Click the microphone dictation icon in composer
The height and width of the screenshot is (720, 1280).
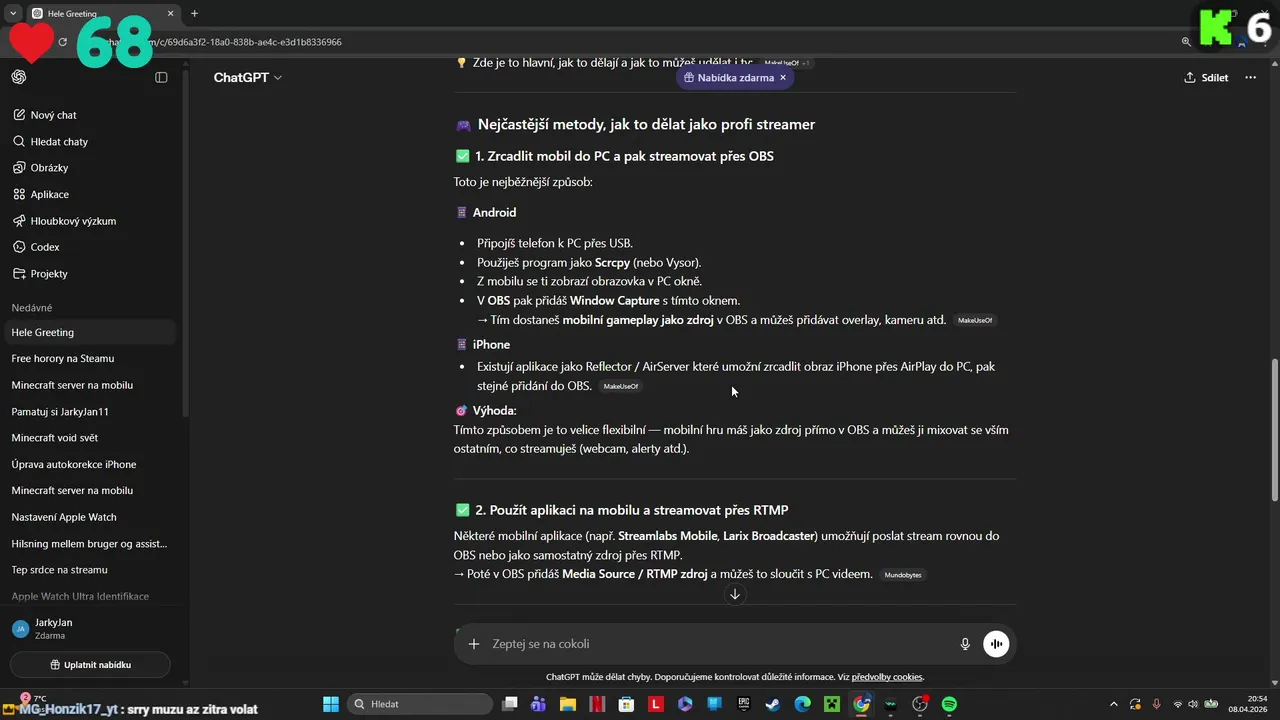[x=965, y=644]
